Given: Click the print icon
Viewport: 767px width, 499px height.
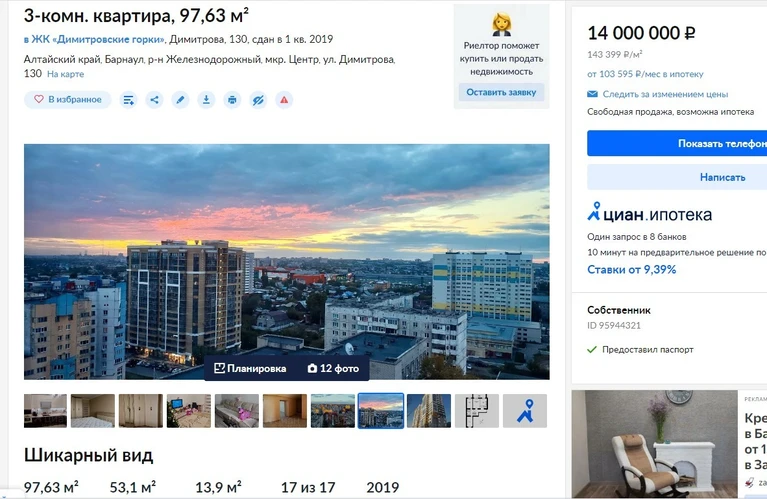Looking at the screenshot, I should [232, 100].
